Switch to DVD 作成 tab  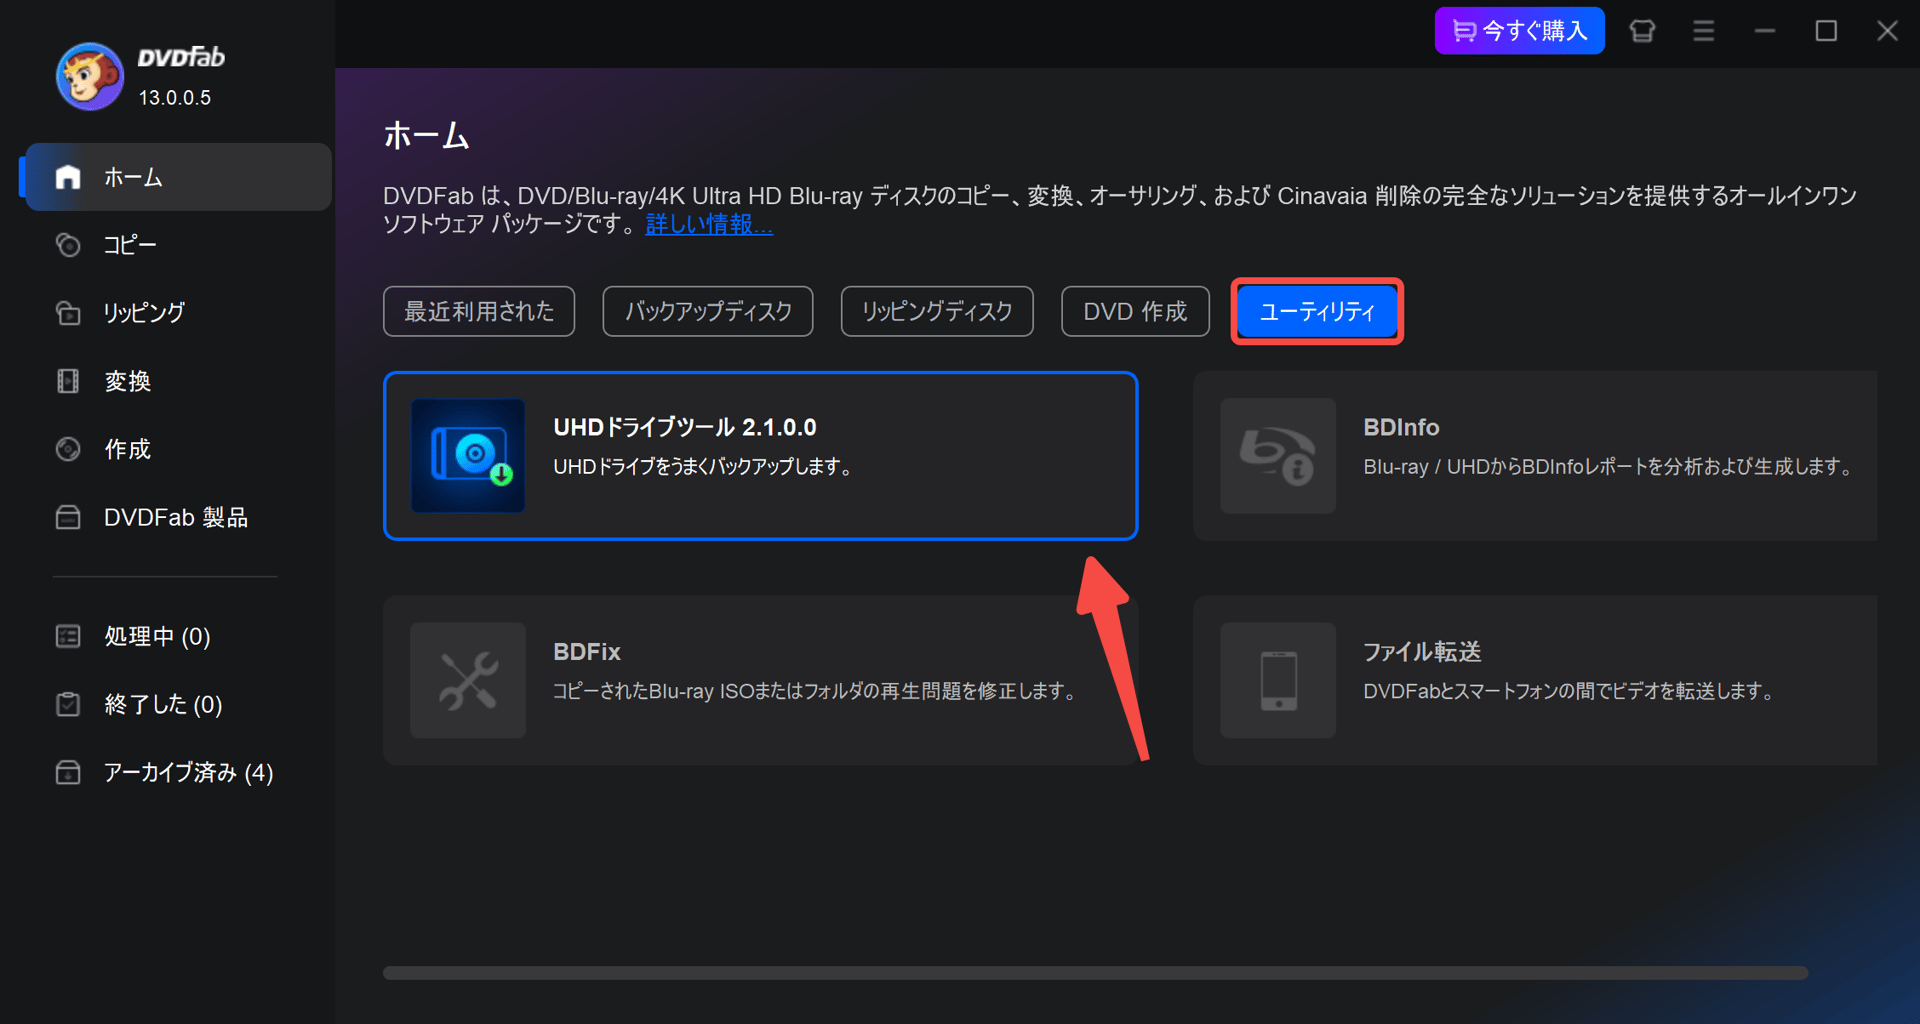(1135, 311)
